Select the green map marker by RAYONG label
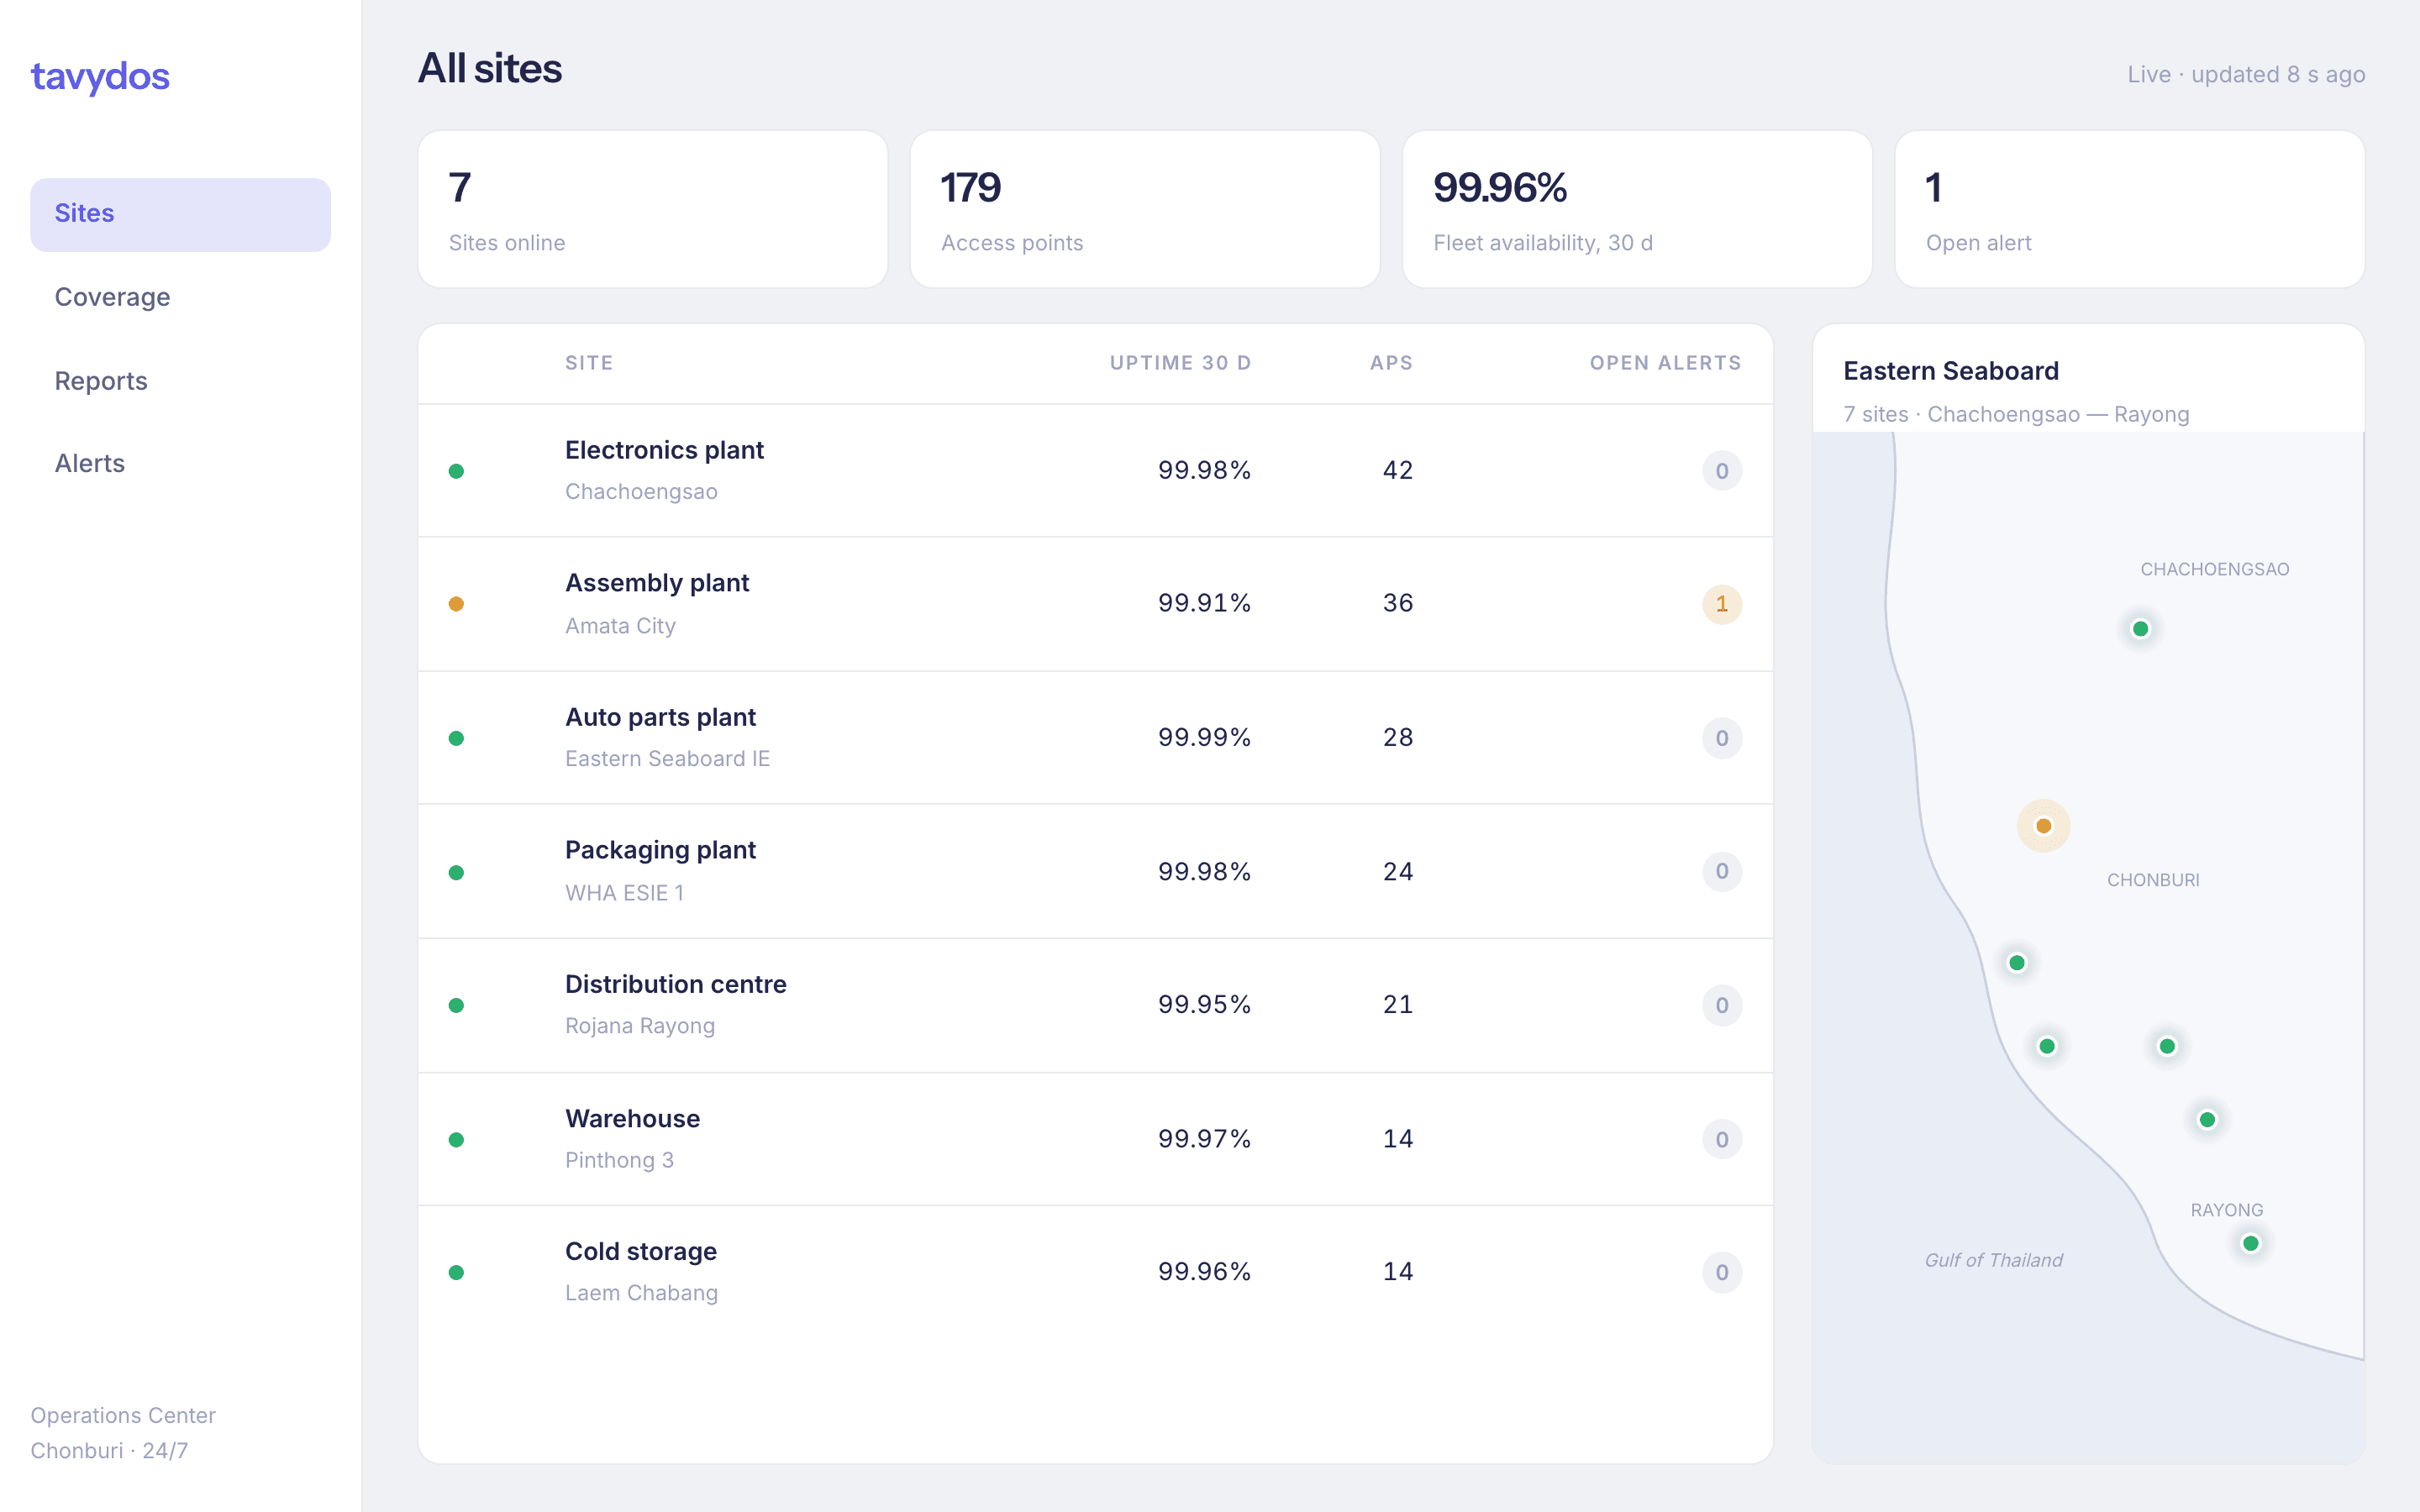The height and width of the screenshot is (1512, 2420). (2250, 1243)
